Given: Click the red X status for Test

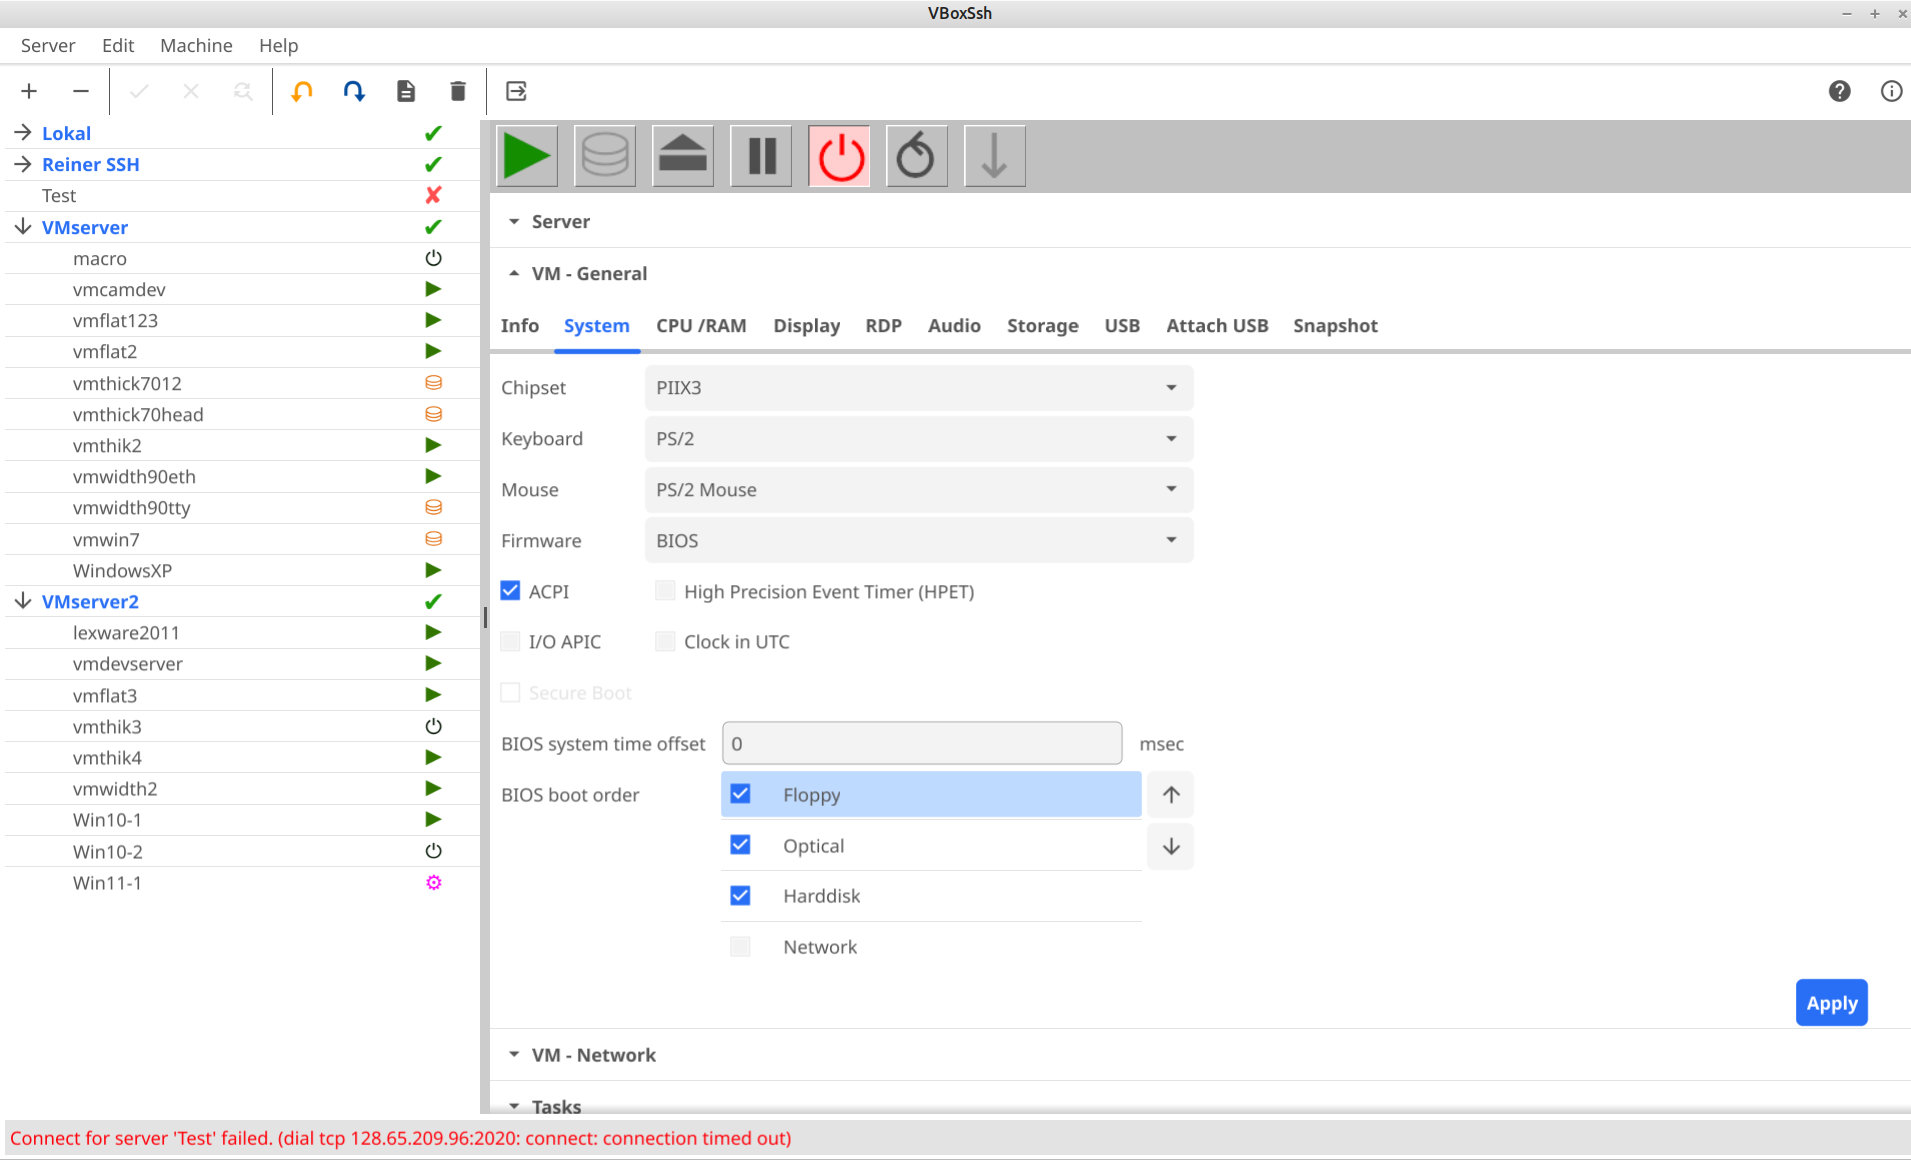Looking at the screenshot, I should (x=433, y=195).
